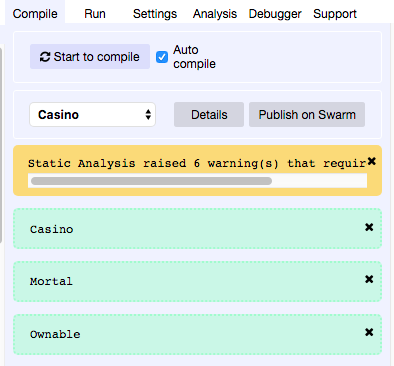
Task: Click the Details button
Action: (x=209, y=115)
